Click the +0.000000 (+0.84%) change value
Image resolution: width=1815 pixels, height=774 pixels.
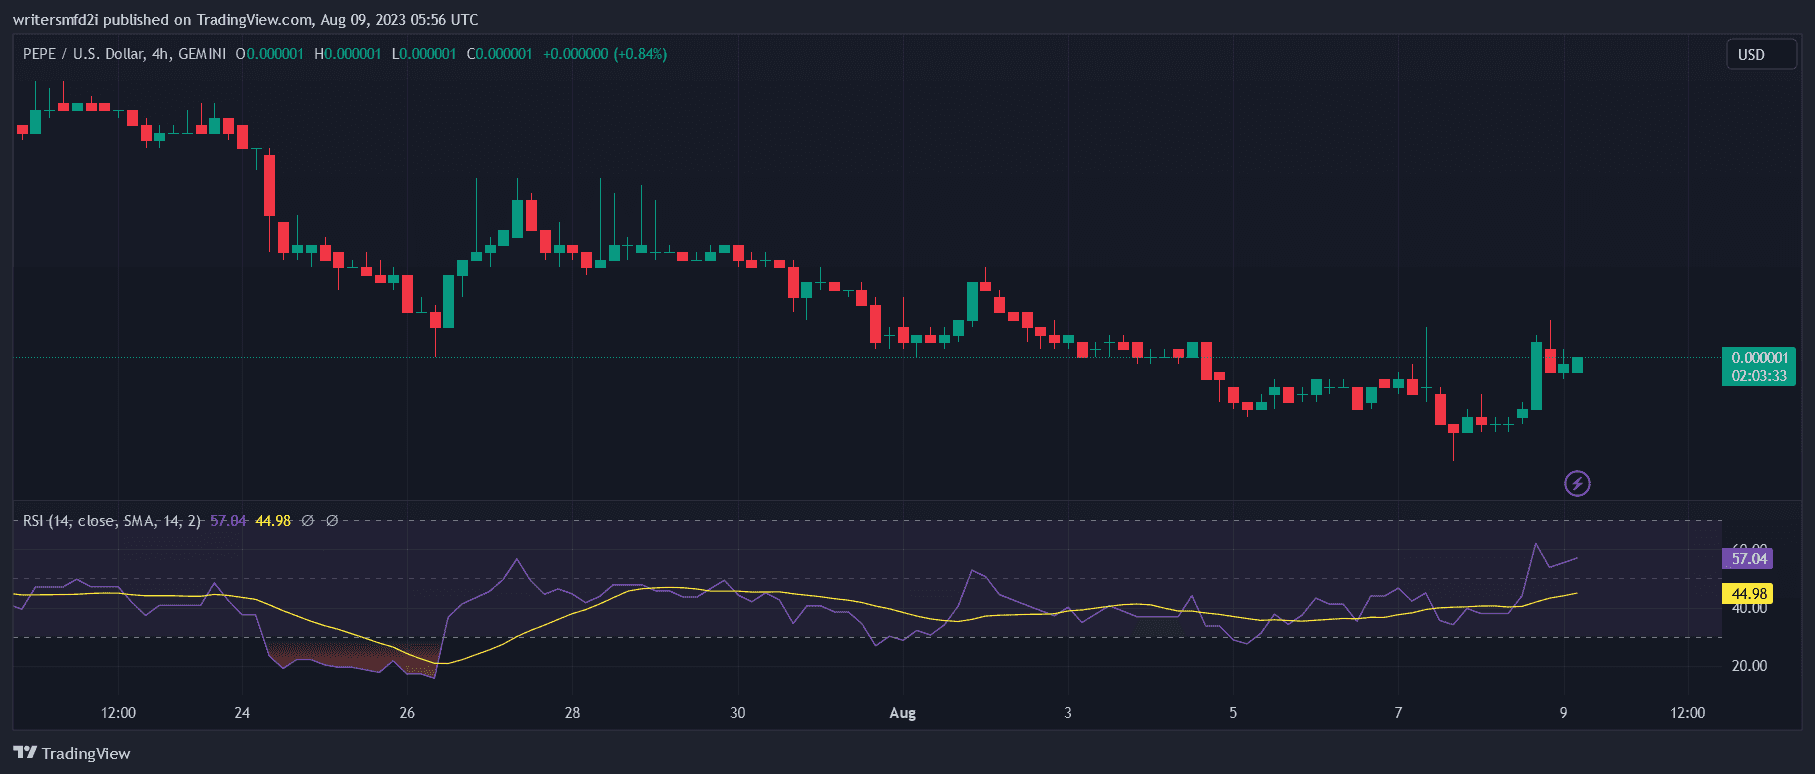coord(605,54)
